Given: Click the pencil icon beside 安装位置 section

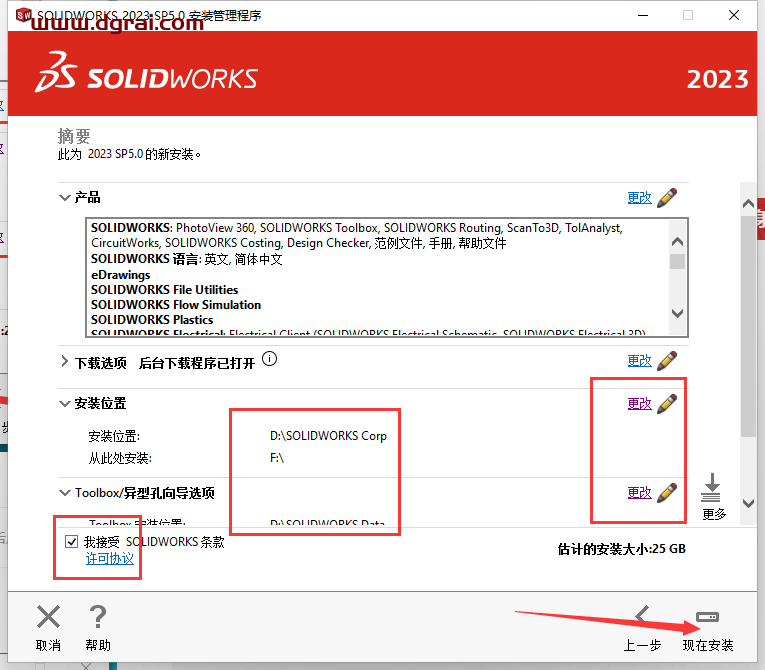Looking at the screenshot, I should pyautogui.click(x=667, y=404).
